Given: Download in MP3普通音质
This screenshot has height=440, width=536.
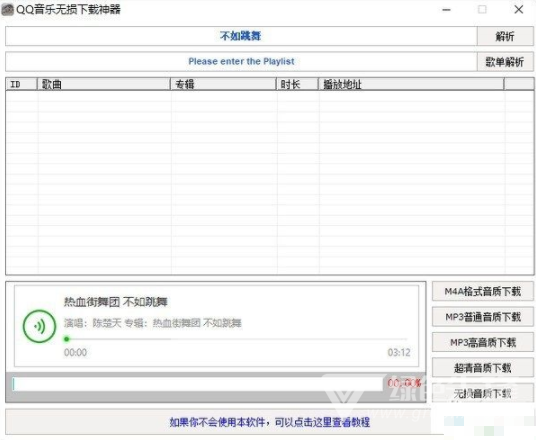Looking at the screenshot, I should pyautogui.click(x=483, y=317).
